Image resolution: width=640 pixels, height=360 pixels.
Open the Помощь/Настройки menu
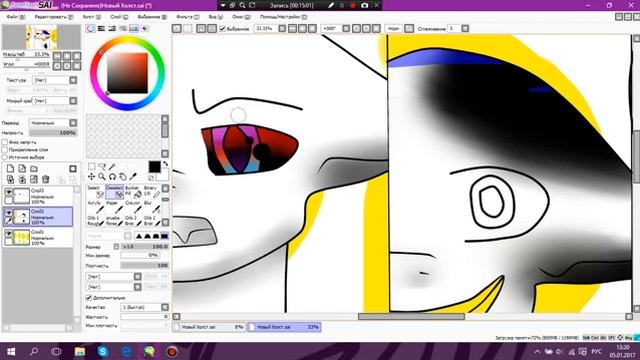284,17
